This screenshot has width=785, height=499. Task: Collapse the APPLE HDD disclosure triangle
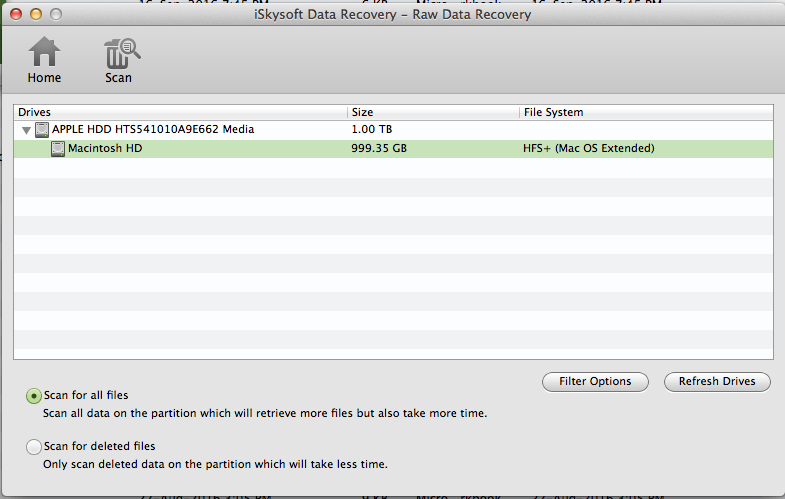pyautogui.click(x=27, y=131)
